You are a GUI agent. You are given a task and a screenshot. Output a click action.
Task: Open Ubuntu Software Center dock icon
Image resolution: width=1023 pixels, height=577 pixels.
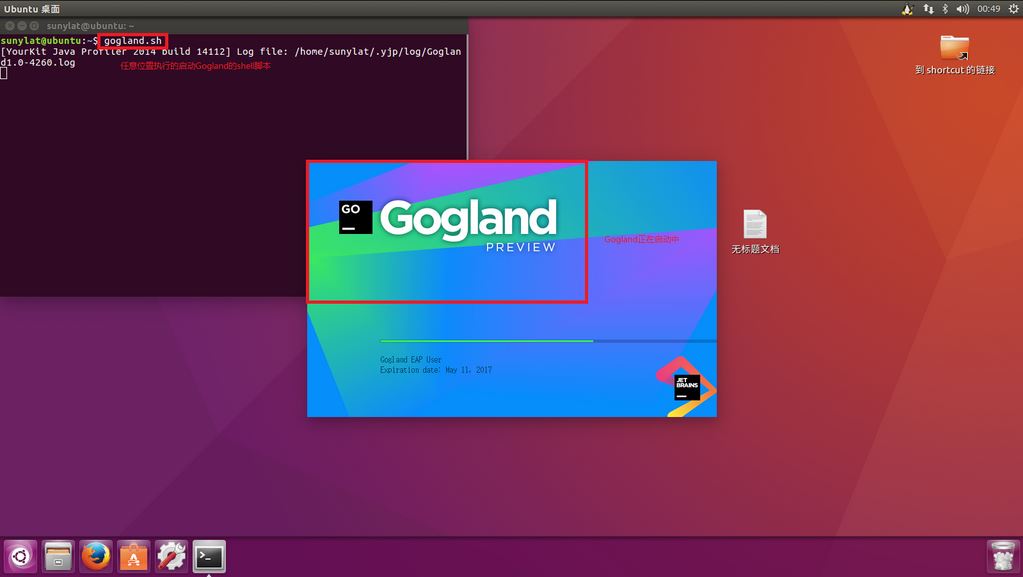[x=134, y=557]
